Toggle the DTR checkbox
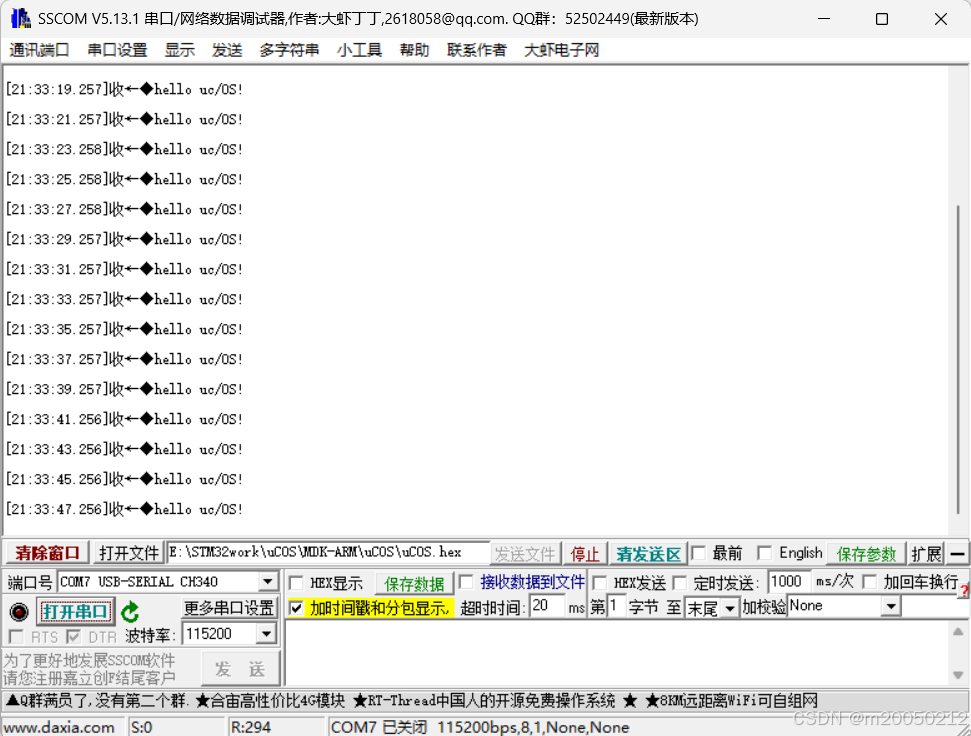This screenshot has height=736, width=971. [74, 636]
